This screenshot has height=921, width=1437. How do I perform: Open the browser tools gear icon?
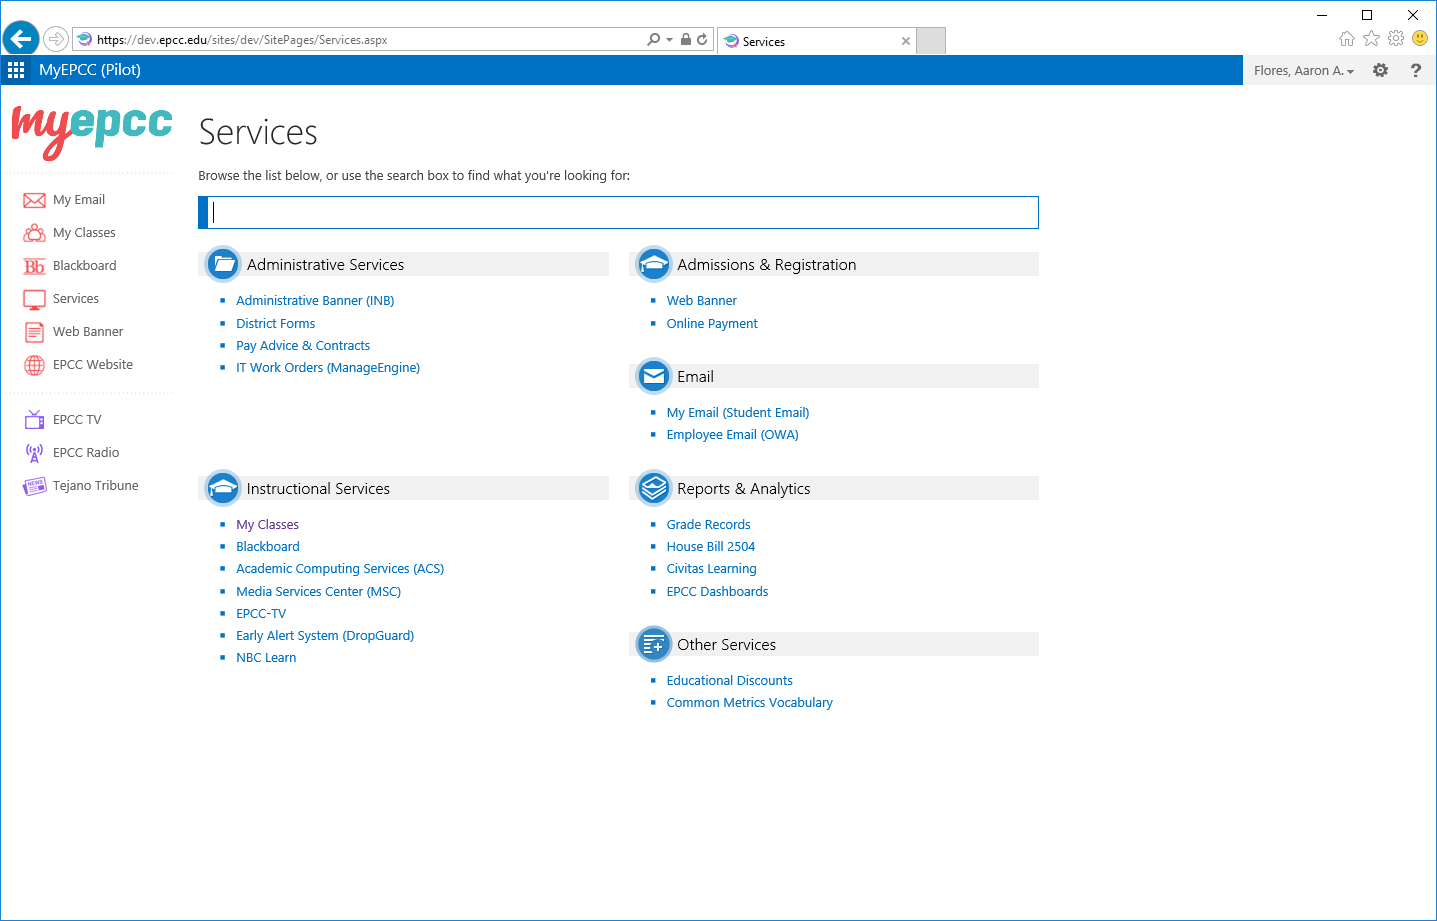pyautogui.click(x=1396, y=38)
